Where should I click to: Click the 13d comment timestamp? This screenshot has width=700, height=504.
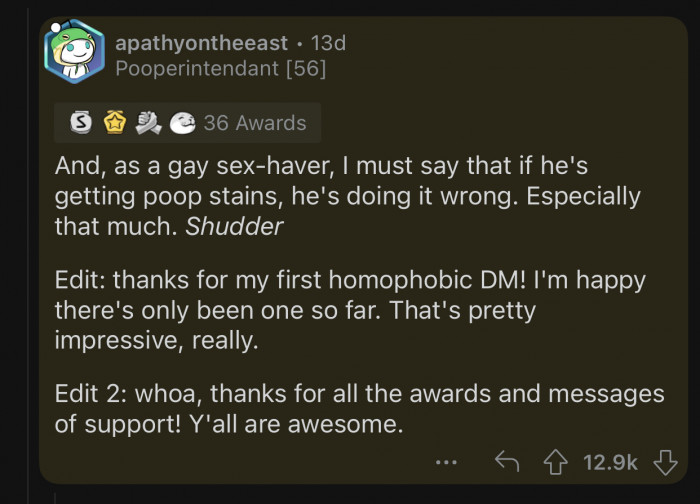coord(328,44)
